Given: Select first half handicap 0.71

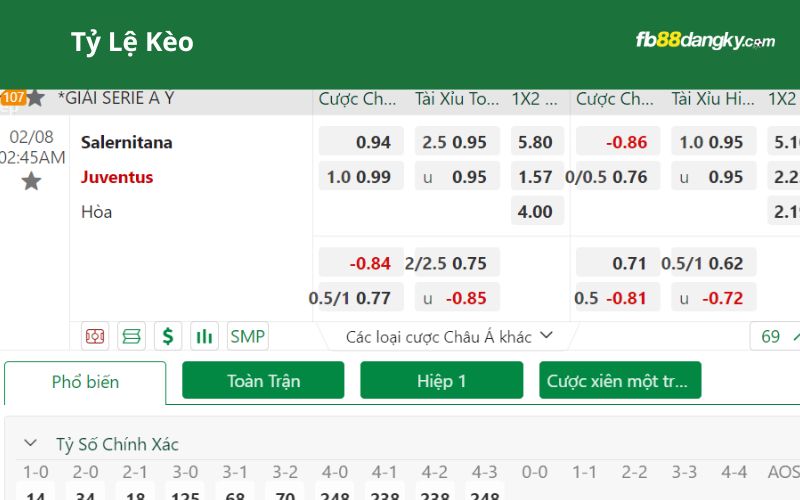Looking at the screenshot, I should click(x=618, y=262).
